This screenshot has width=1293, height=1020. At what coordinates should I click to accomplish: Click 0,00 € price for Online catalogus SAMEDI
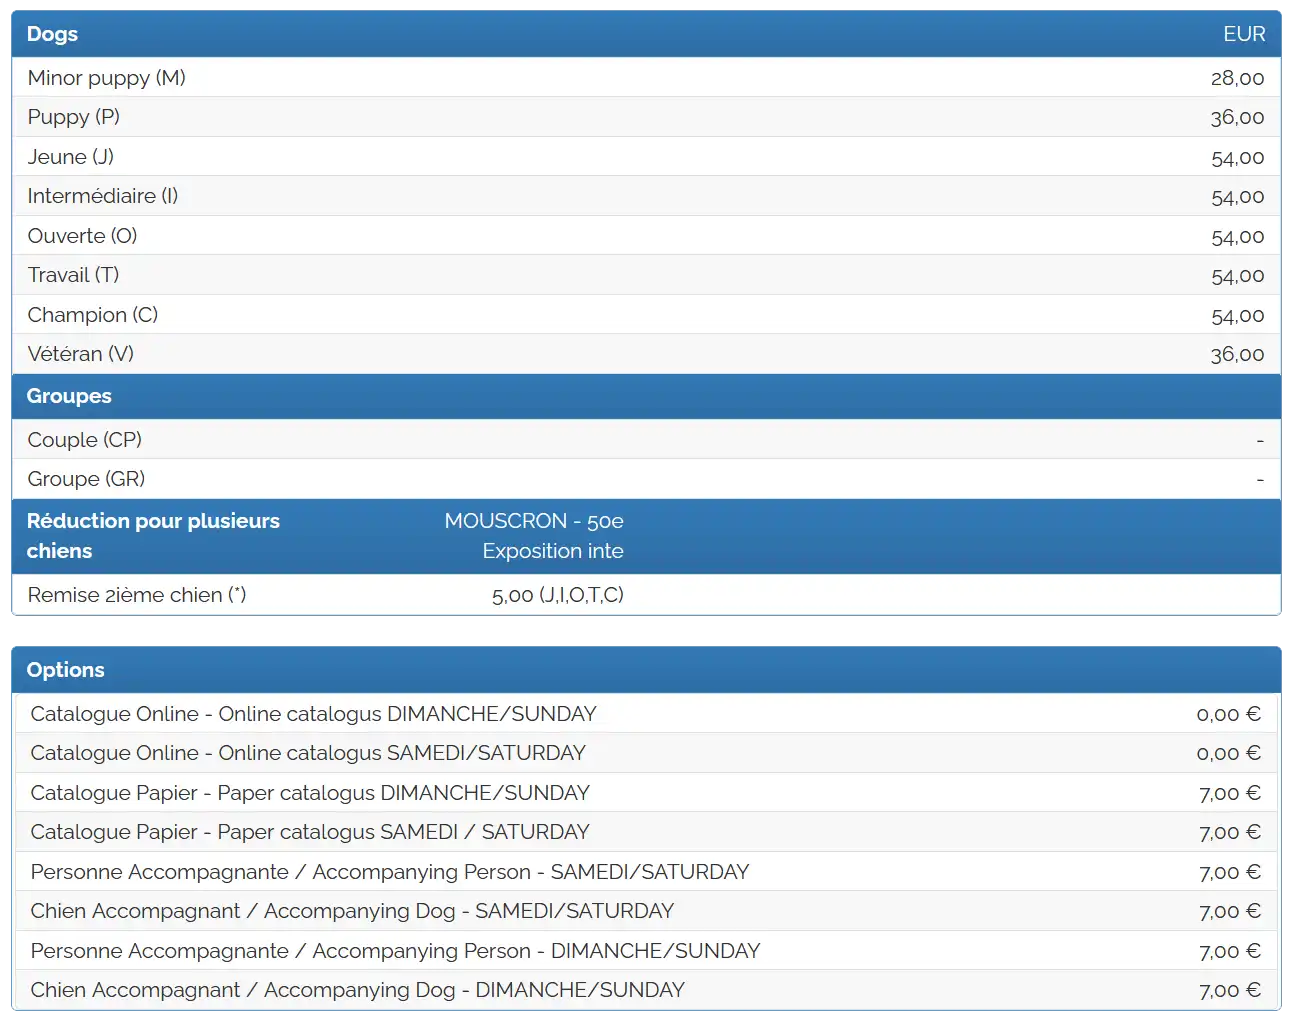point(1229,753)
